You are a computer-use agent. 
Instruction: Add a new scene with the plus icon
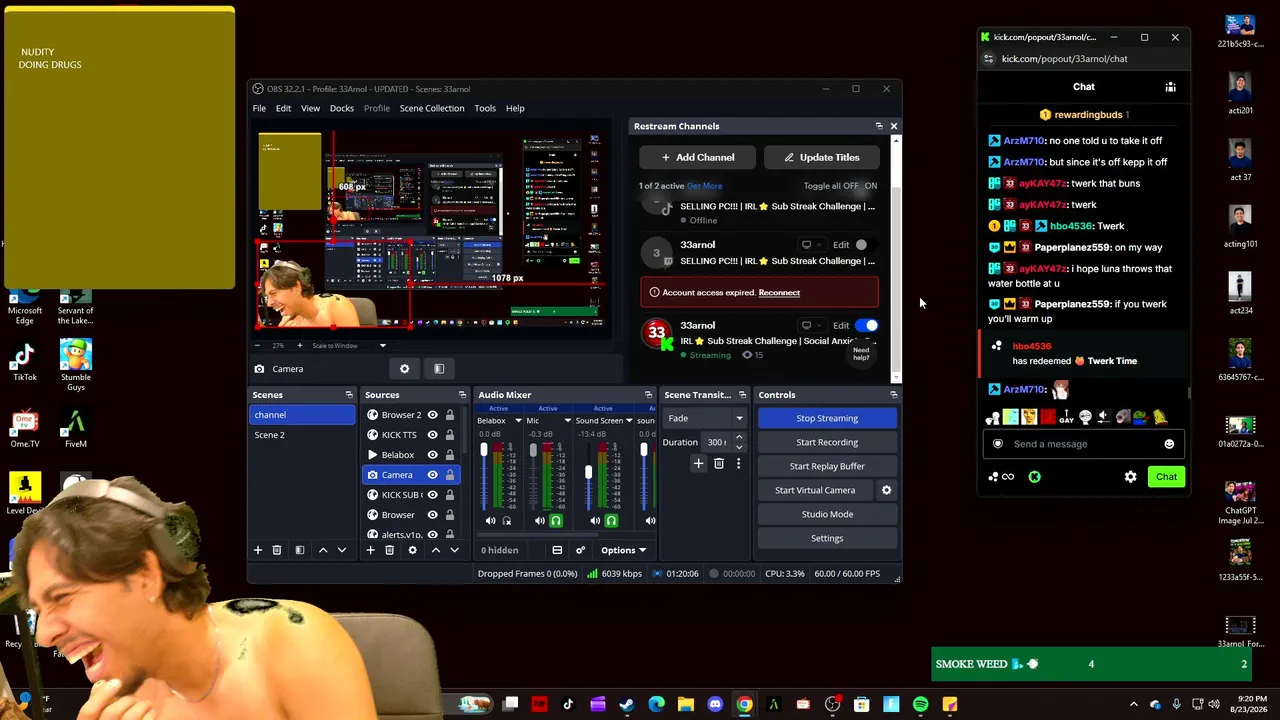click(258, 550)
